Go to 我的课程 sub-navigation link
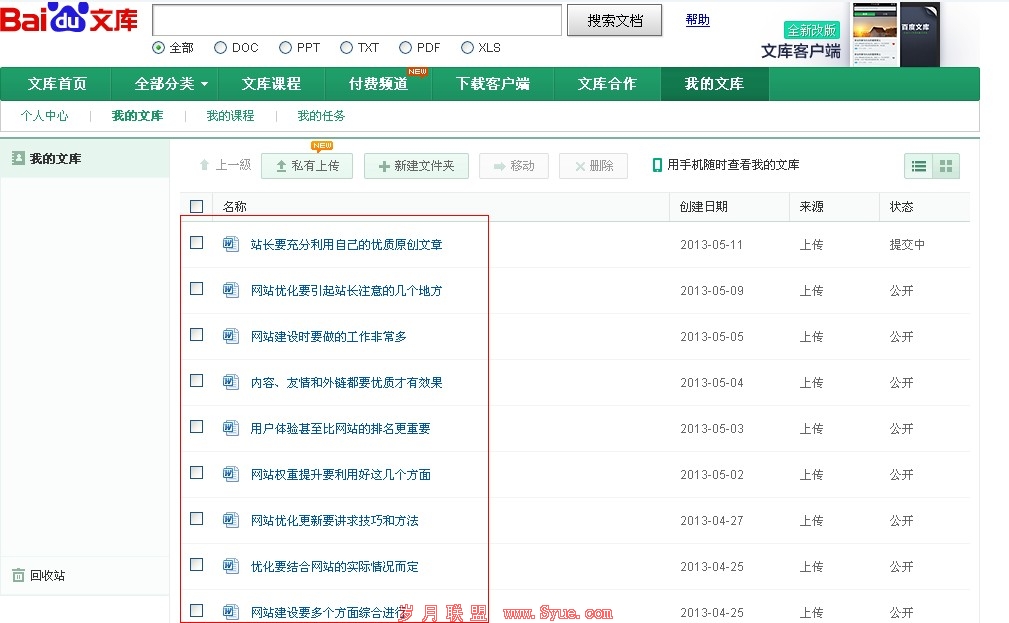1009x623 pixels. click(230, 116)
